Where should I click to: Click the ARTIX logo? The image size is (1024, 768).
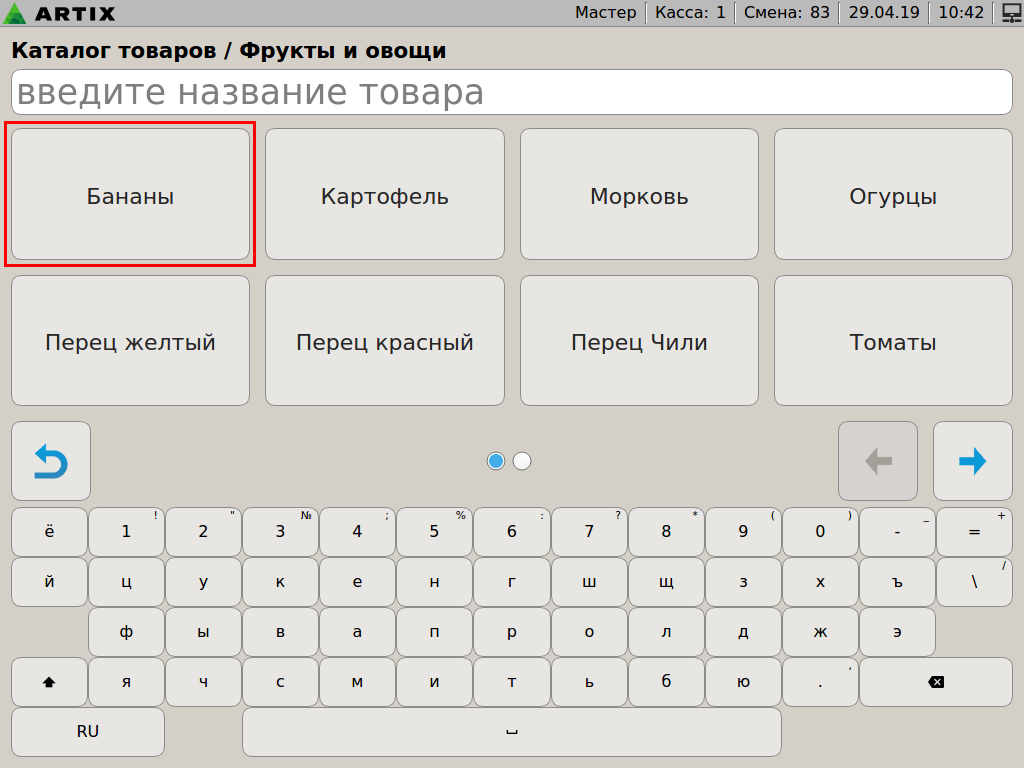[x=60, y=13]
